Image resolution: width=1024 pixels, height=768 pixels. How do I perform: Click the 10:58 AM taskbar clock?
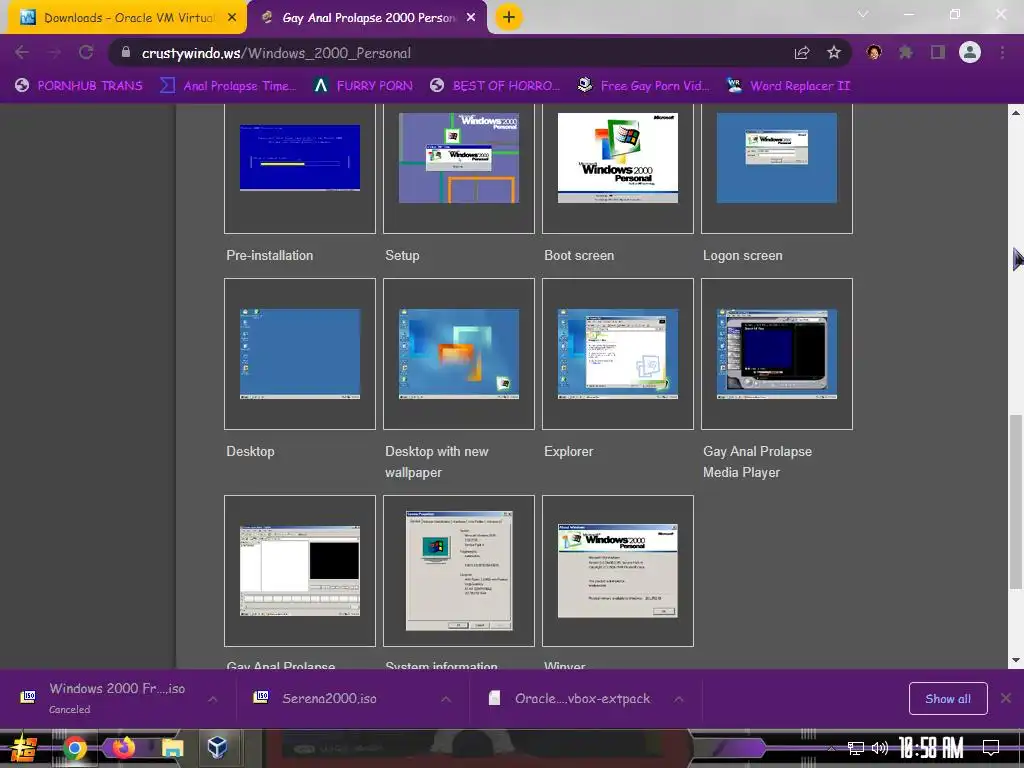931,748
